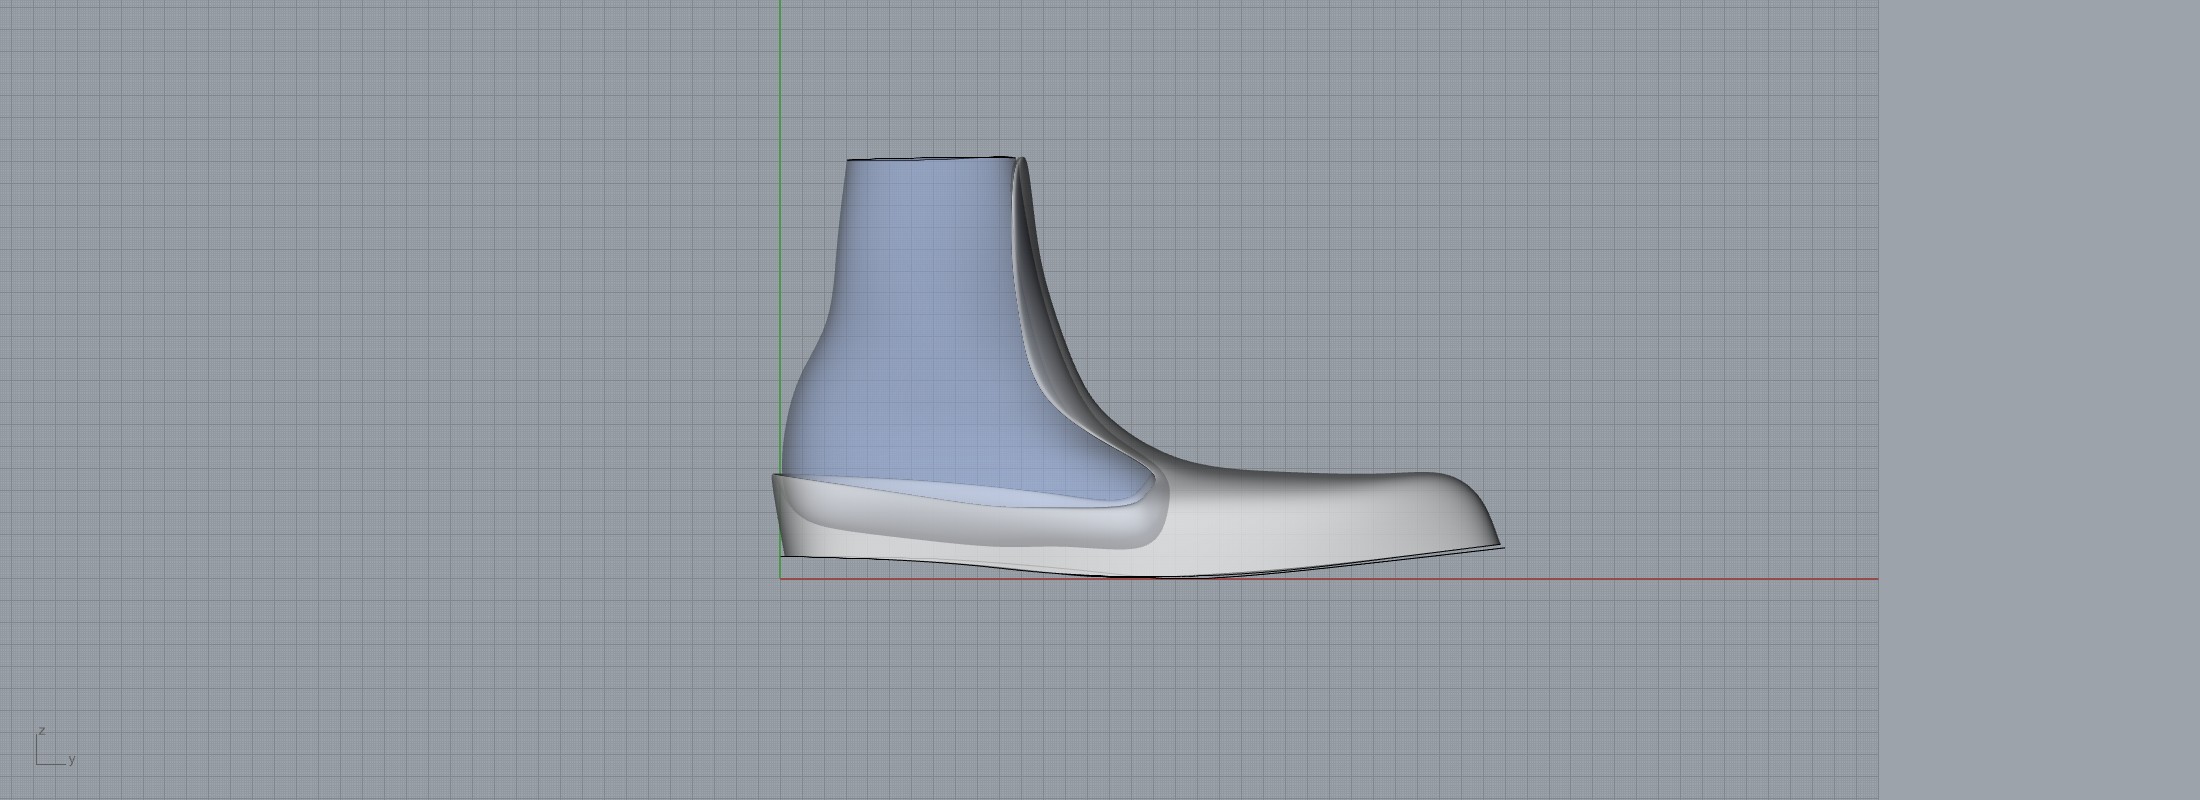Screen dimensions: 2200x800
Task: Click the z label on the axis icon
Action: 42,731
